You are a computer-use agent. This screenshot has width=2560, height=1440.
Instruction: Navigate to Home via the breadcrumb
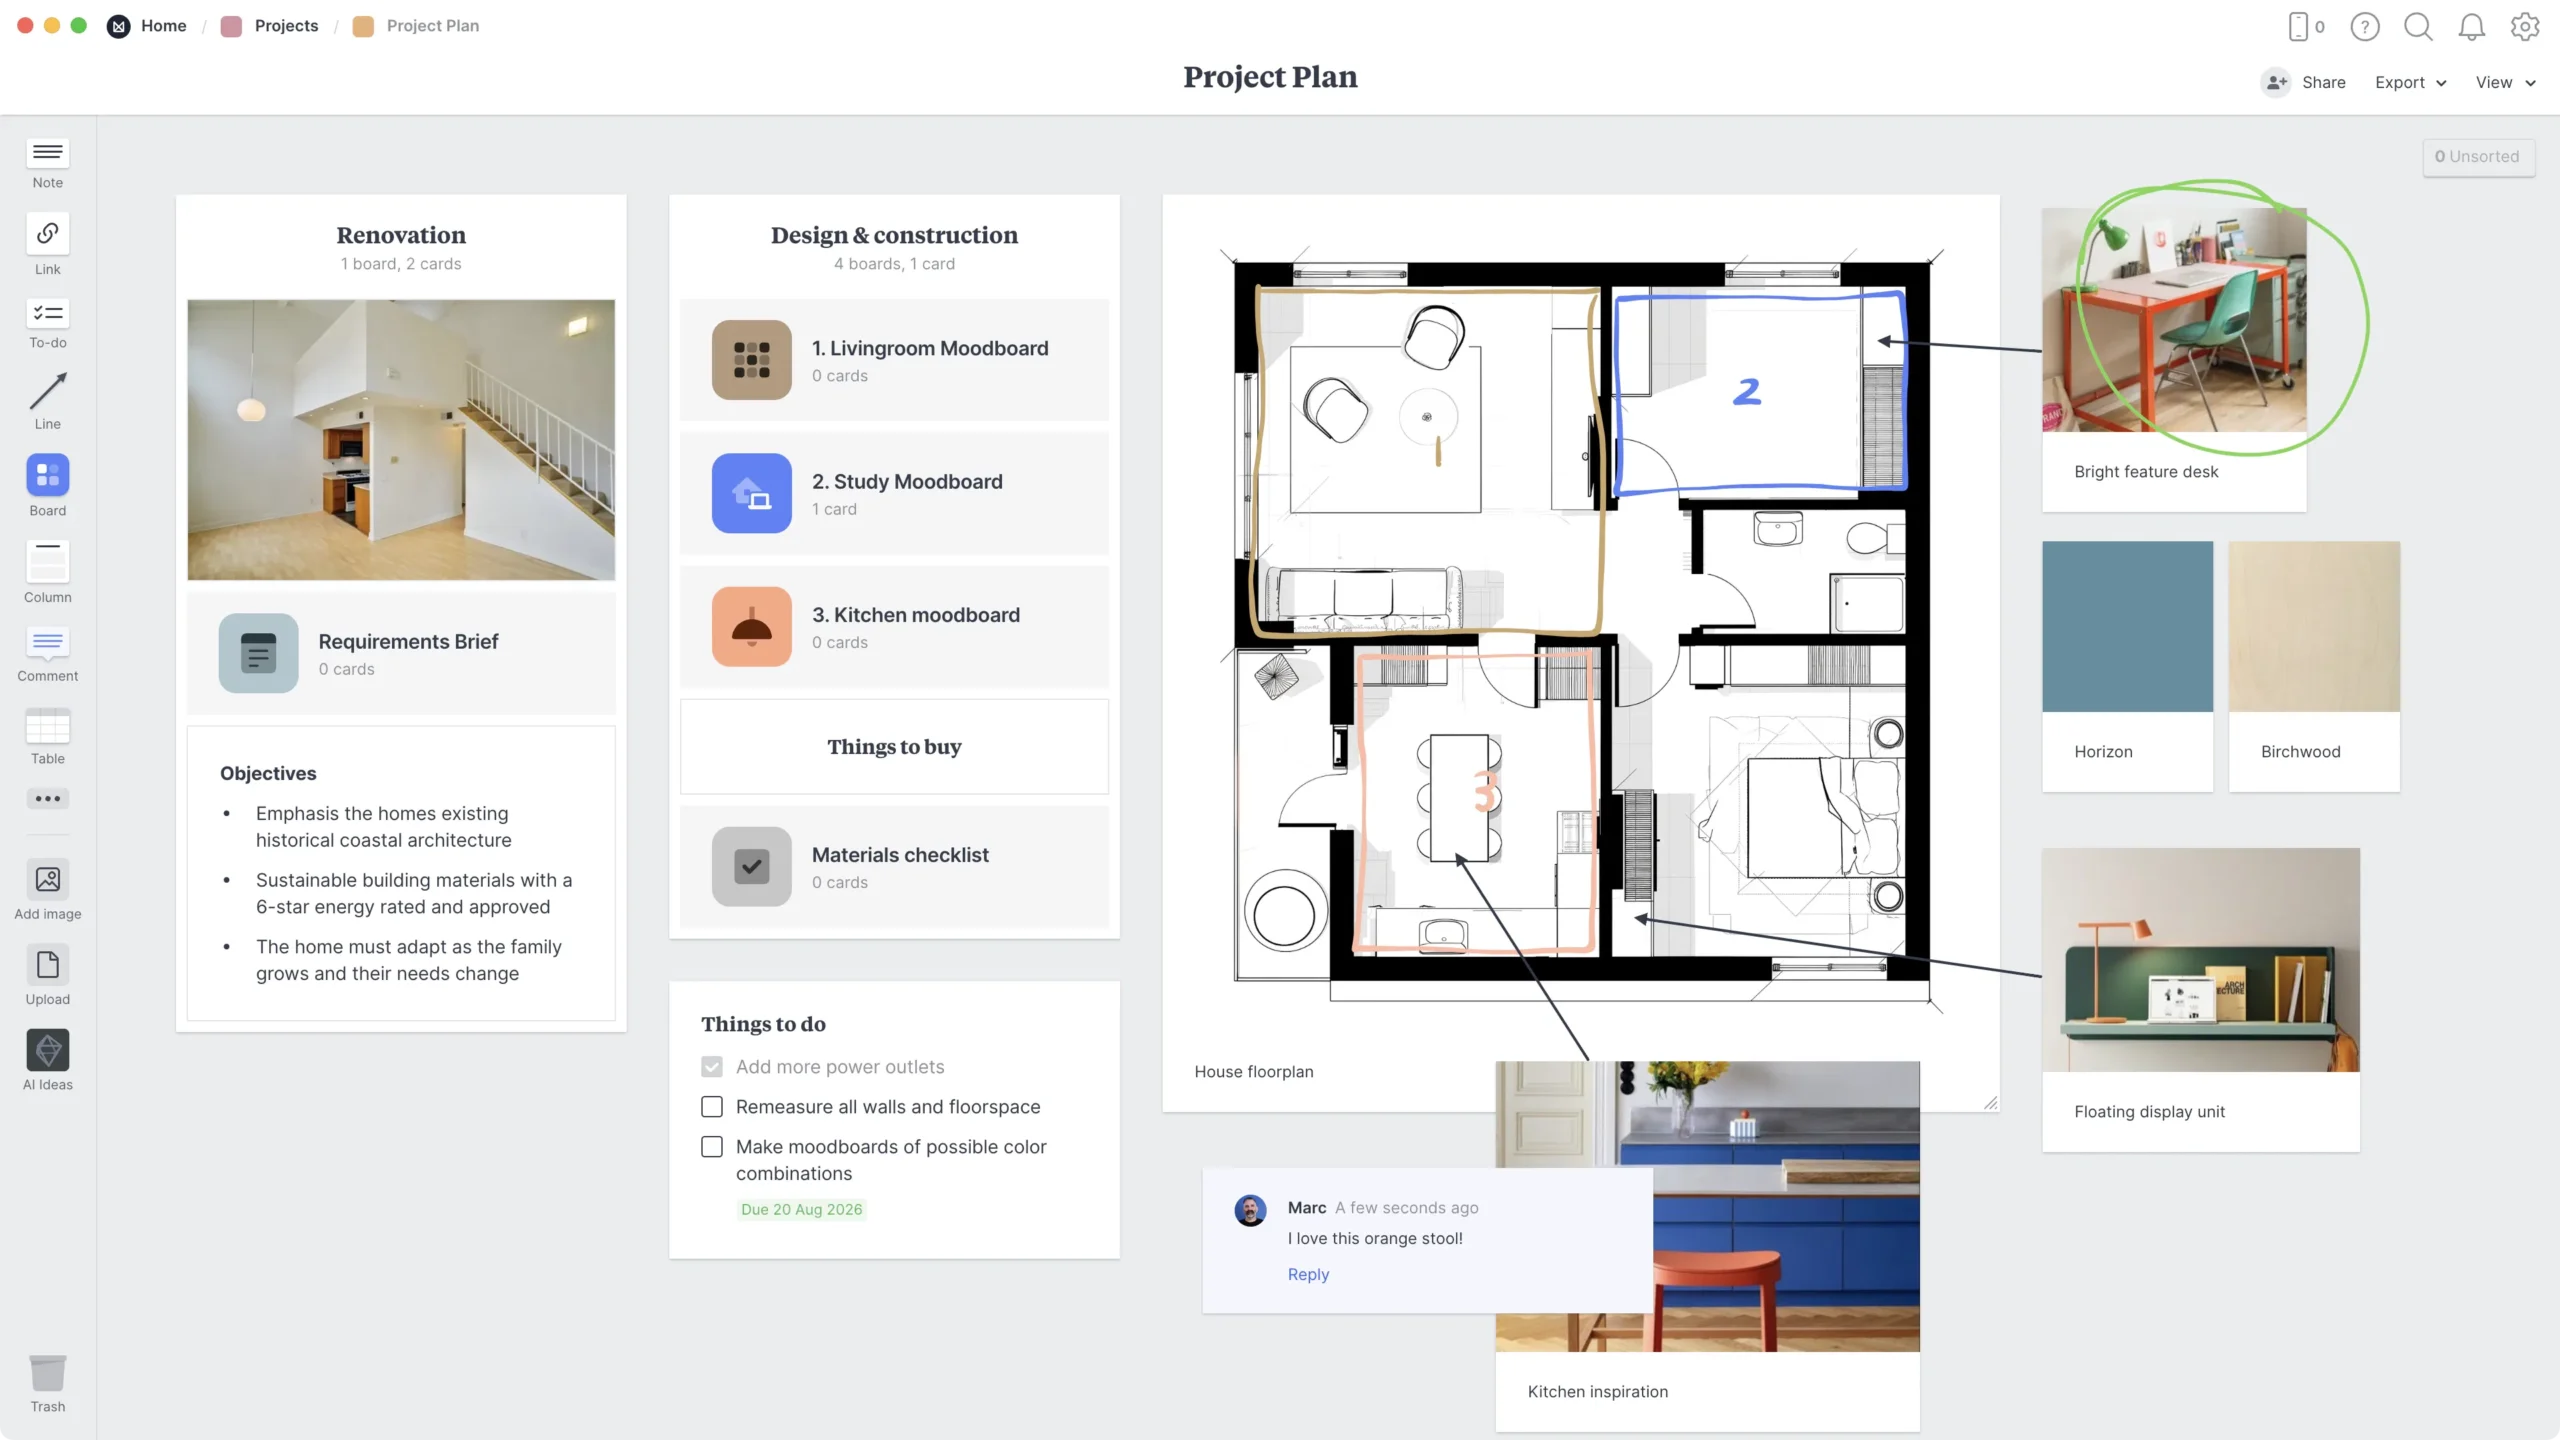[163, 26]
